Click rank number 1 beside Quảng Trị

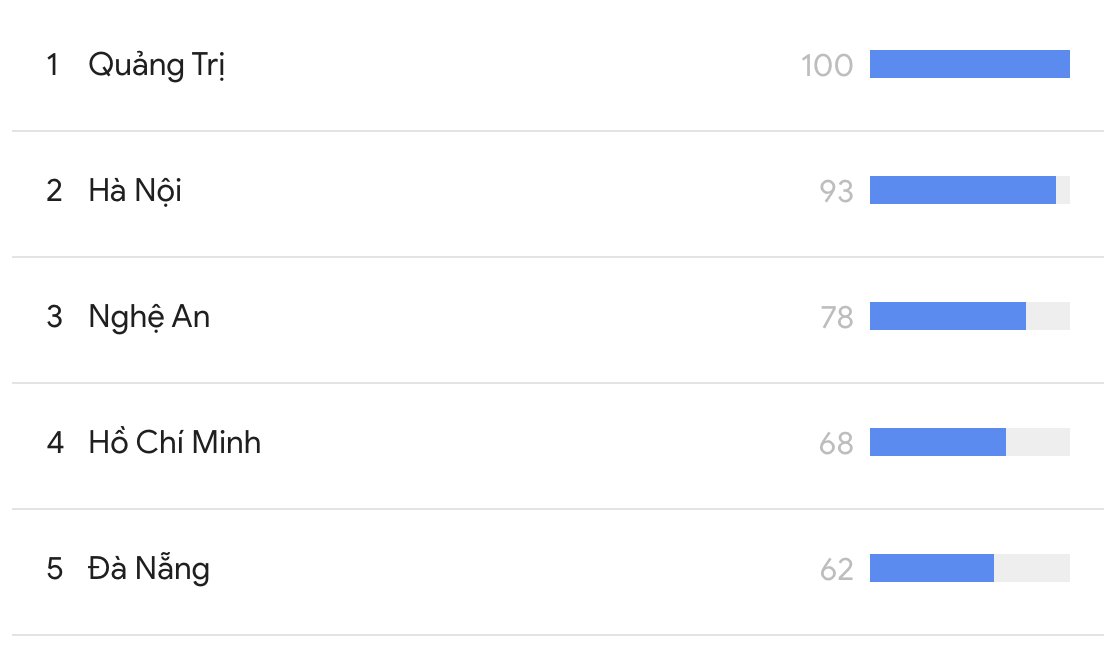pyautogui.click(x=53, y=65)
